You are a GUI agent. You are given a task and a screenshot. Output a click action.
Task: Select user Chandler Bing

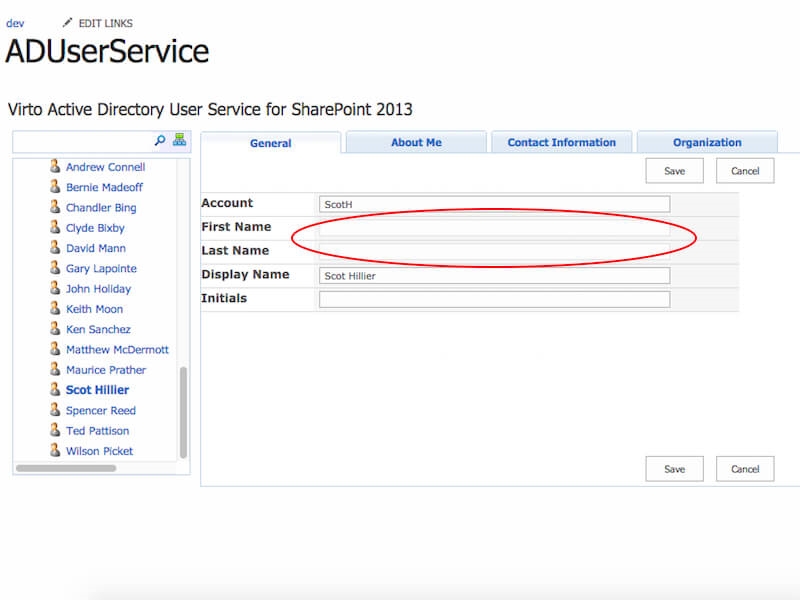point(101,208)
